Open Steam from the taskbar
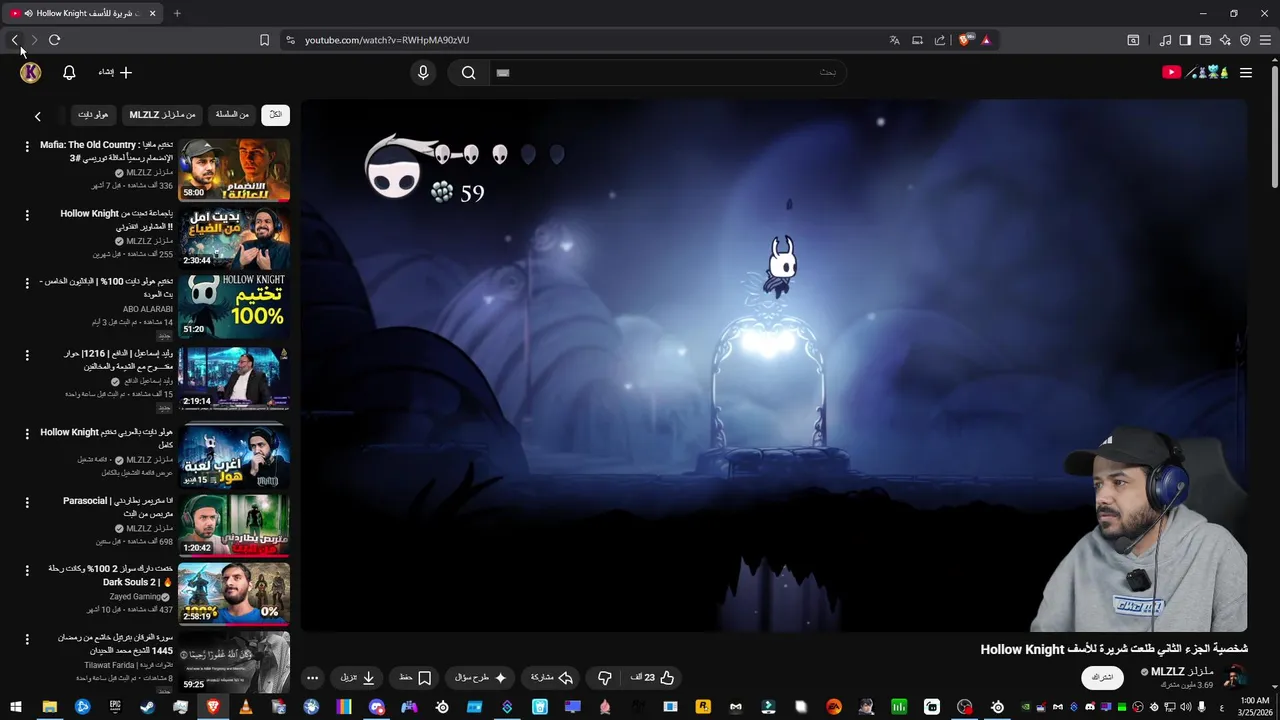The height and width of the screenshot is (720, 1280). tap(147, 707)
